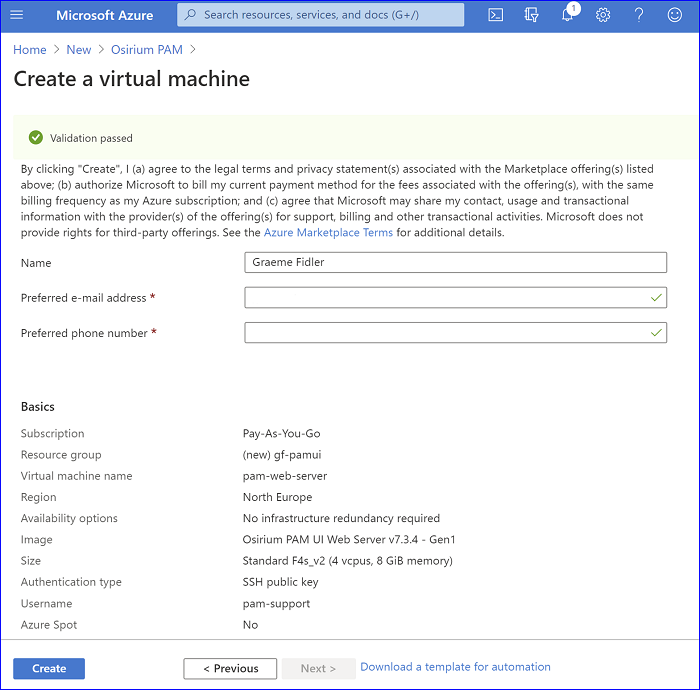Click the Basics section heading
The height and width of the screenshot is (690, 700).
[38, 407]
